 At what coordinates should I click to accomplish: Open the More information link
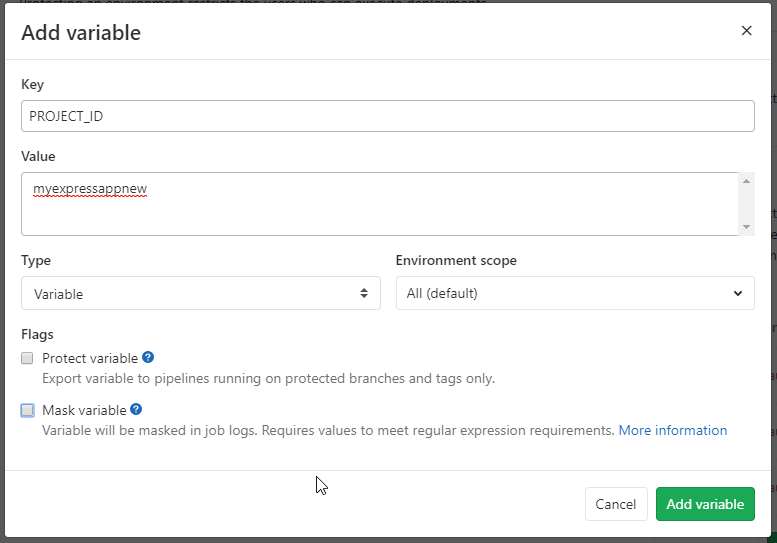pyautogui.click(x=672, y=430)
